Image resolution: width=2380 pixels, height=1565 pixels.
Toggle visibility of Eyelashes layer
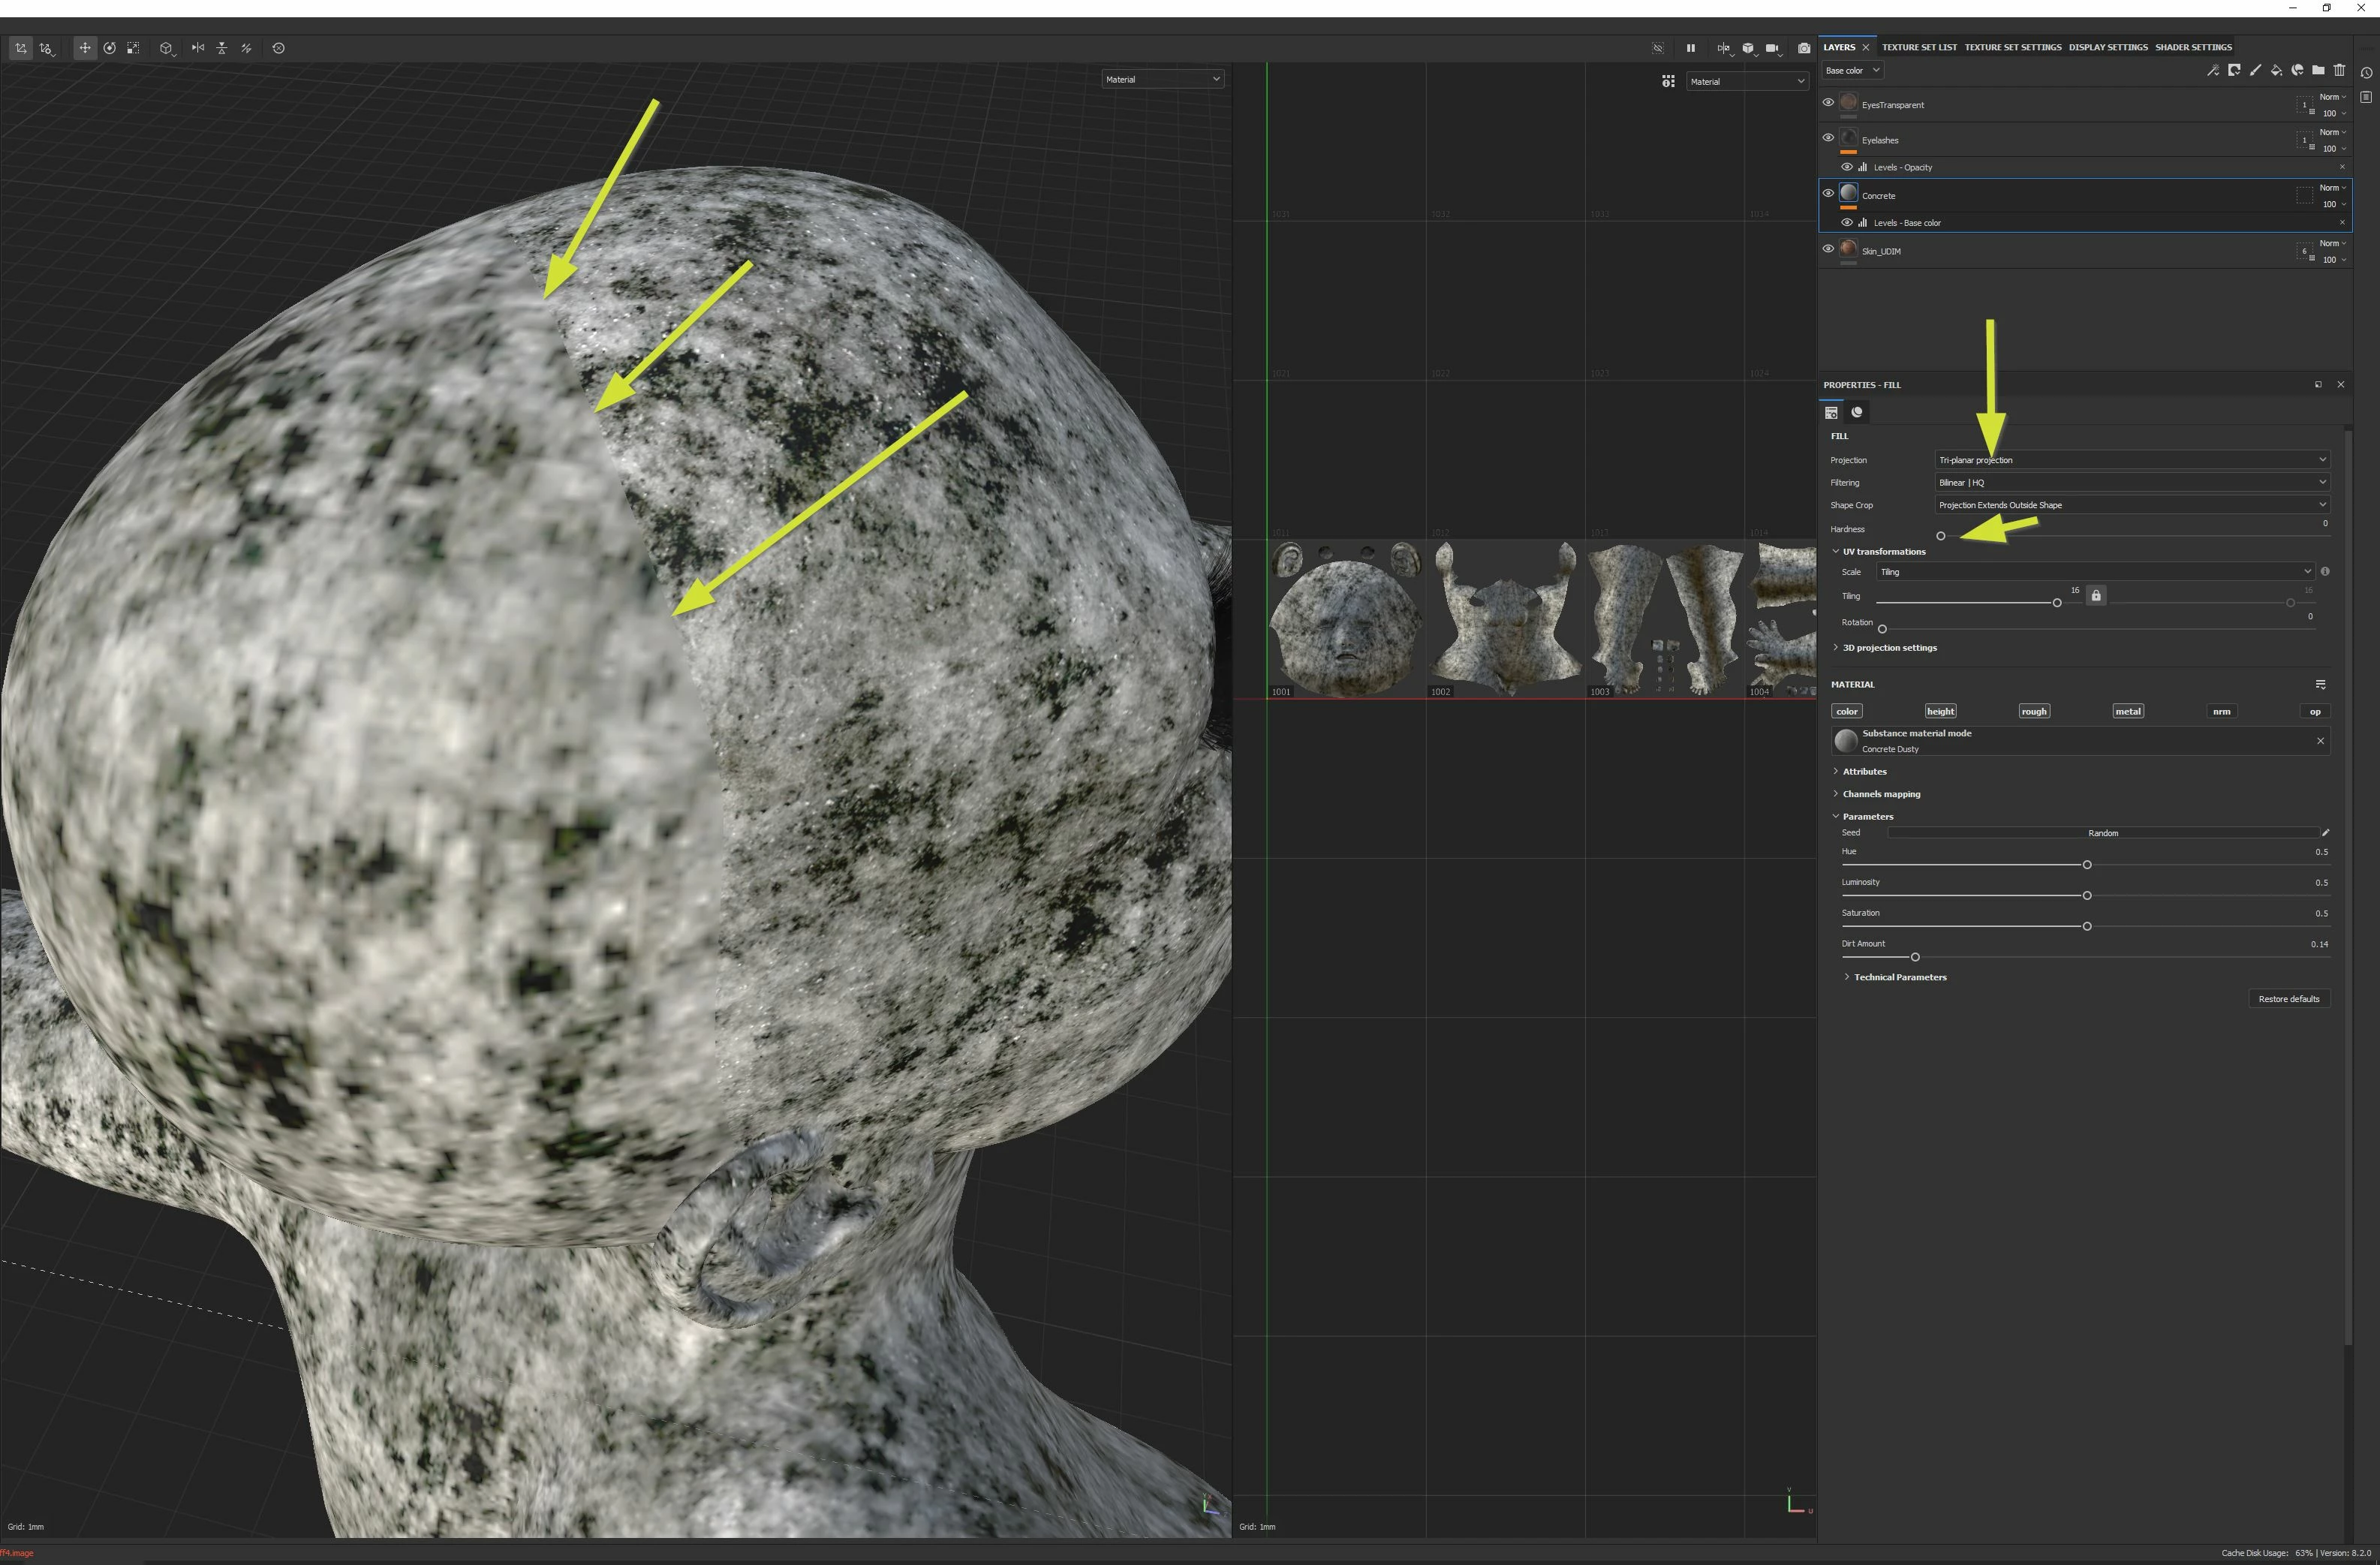coord(1828,138)
